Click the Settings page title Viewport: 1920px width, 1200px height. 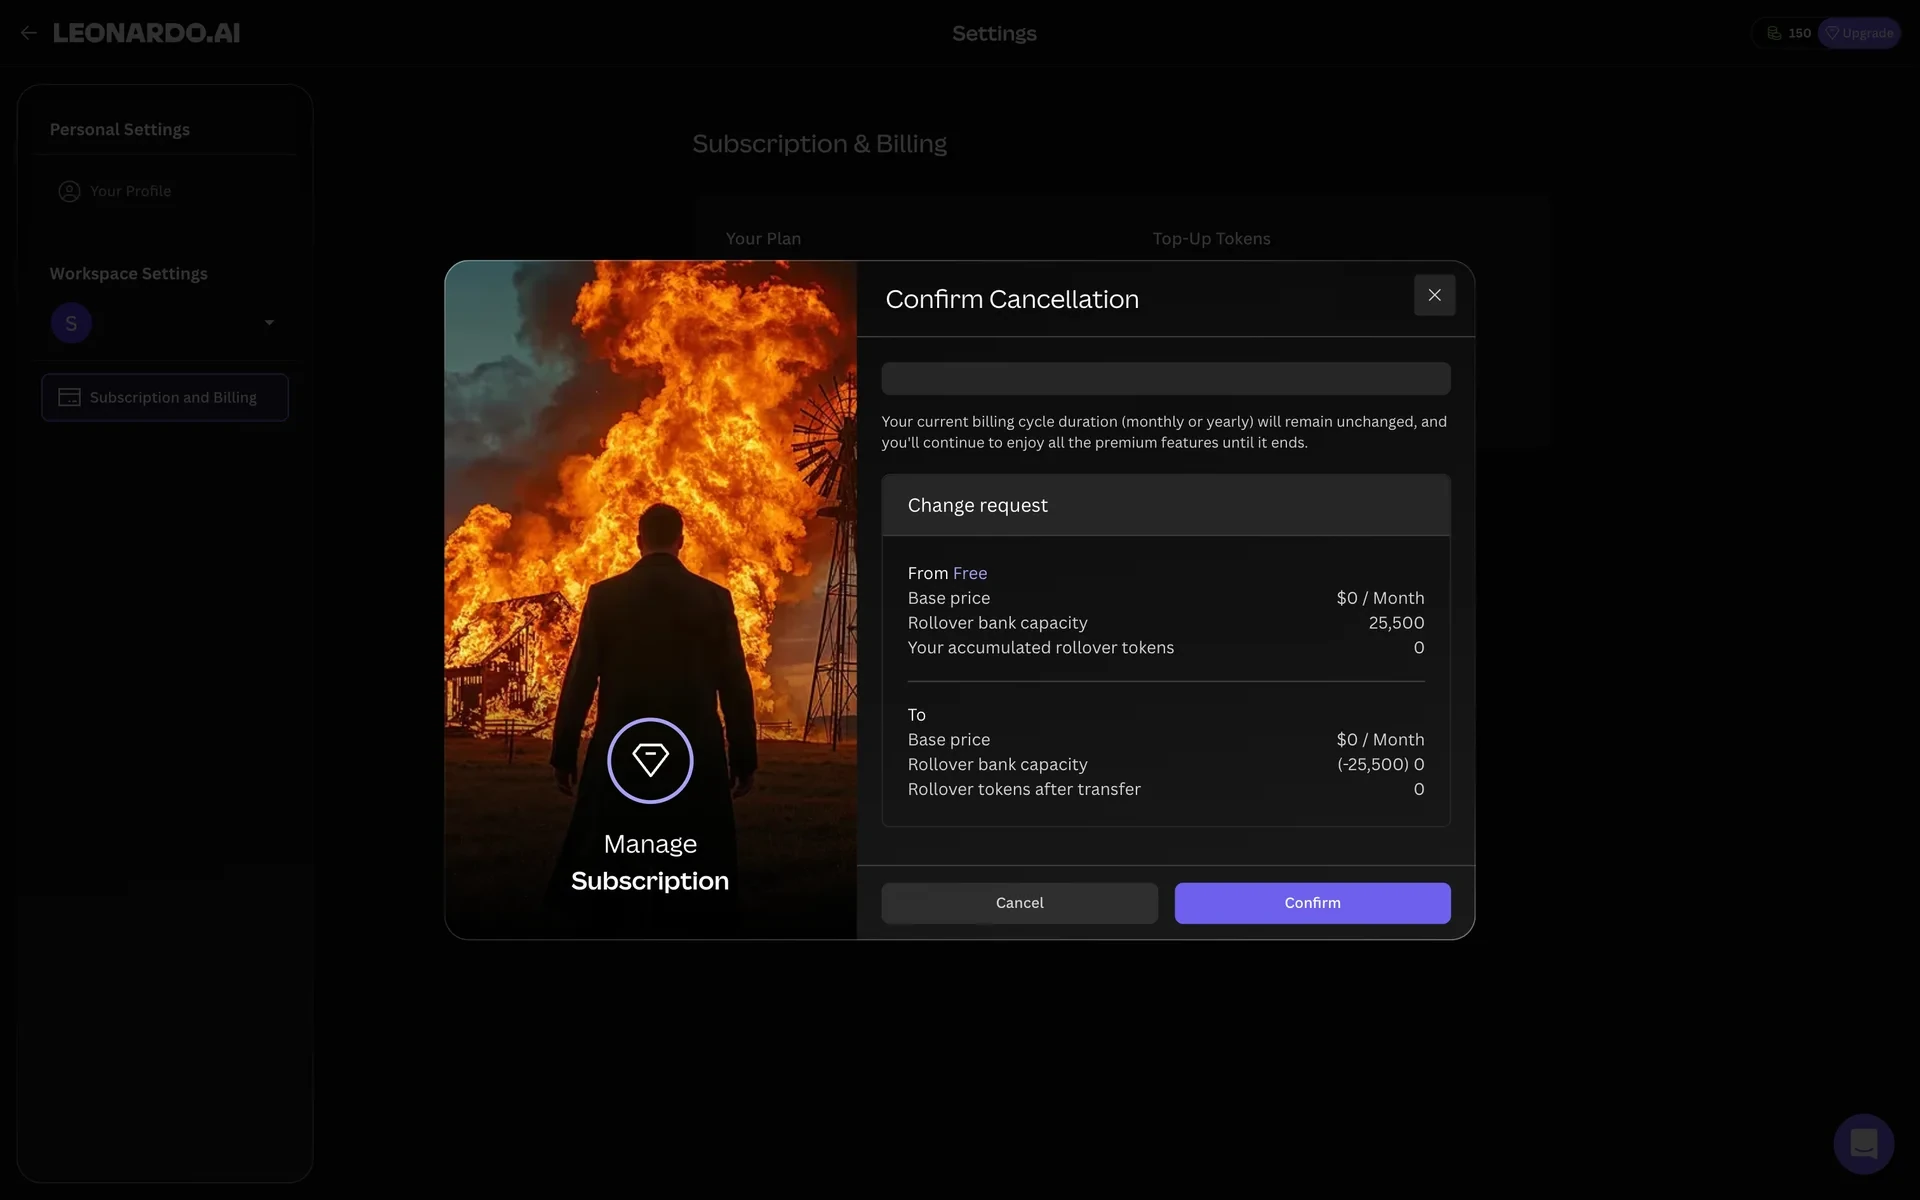(994, 33)
